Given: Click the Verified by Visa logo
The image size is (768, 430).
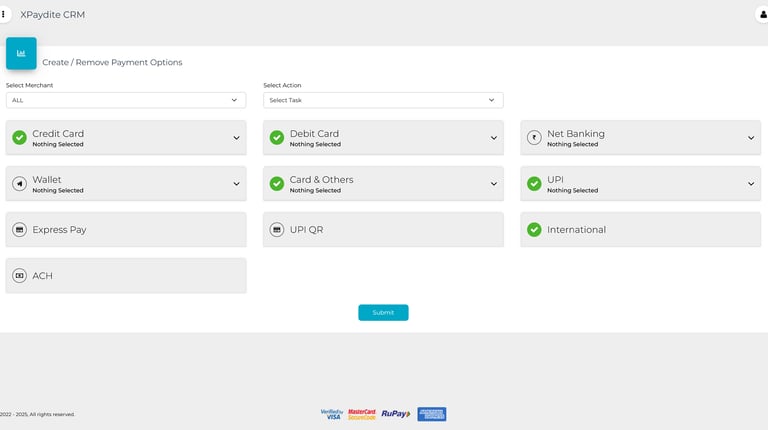Looking at the screenshot, I should (332, 414).
